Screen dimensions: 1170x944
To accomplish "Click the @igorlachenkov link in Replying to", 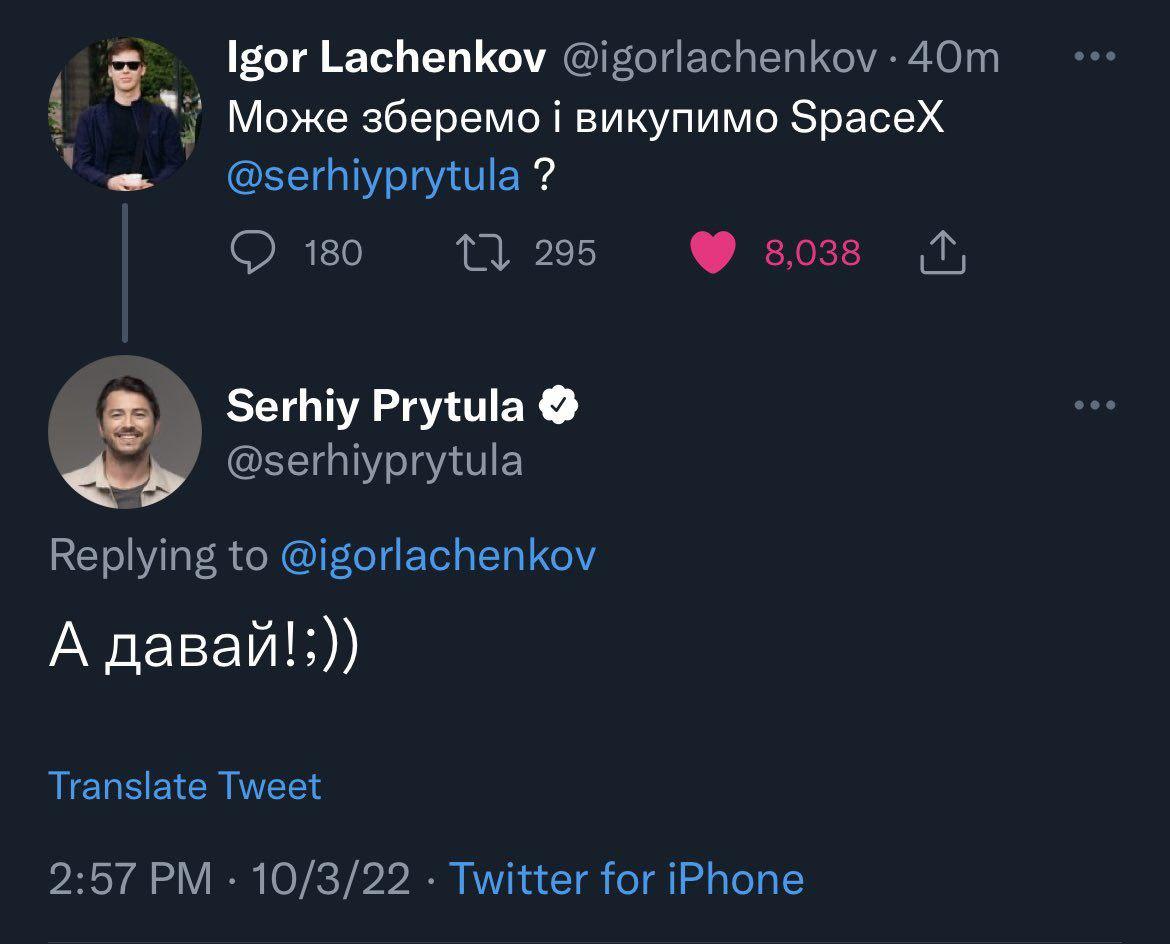I will pyautogui.click(x=437, y=555).
